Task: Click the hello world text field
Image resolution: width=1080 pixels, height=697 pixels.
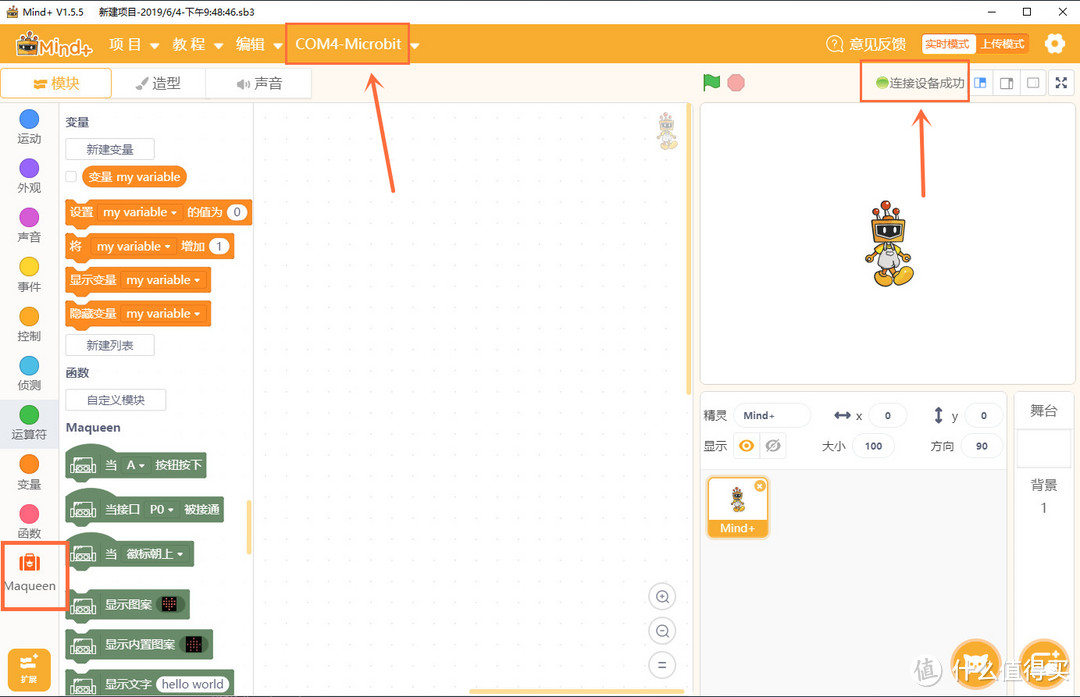Action: [x=192, y=685]
